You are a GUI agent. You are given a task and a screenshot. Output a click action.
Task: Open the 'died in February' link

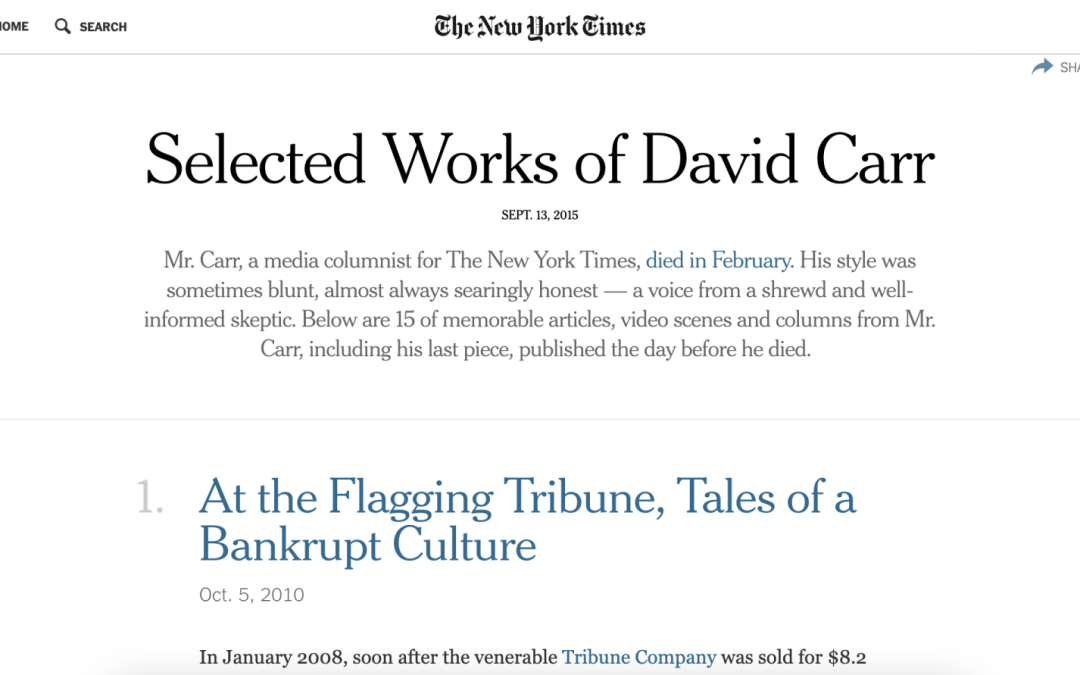click(x=718, y=260)
